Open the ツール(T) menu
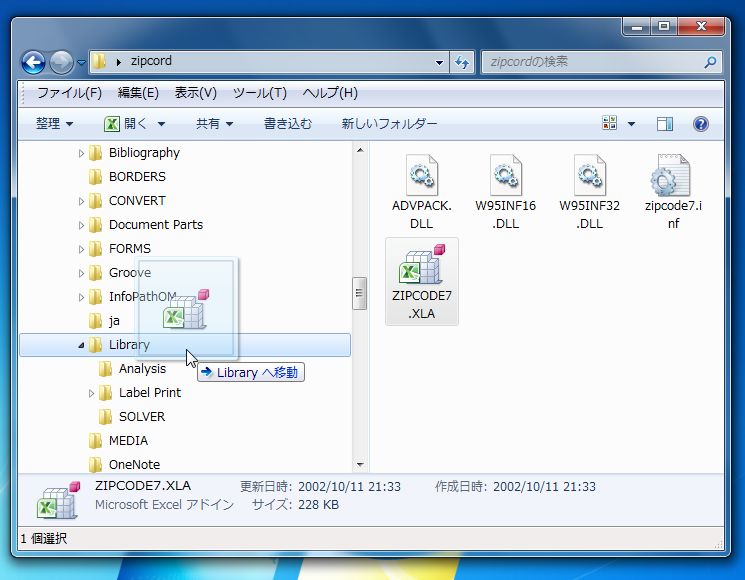This screenshot has height=580, width=745. [x=259, y=93]
